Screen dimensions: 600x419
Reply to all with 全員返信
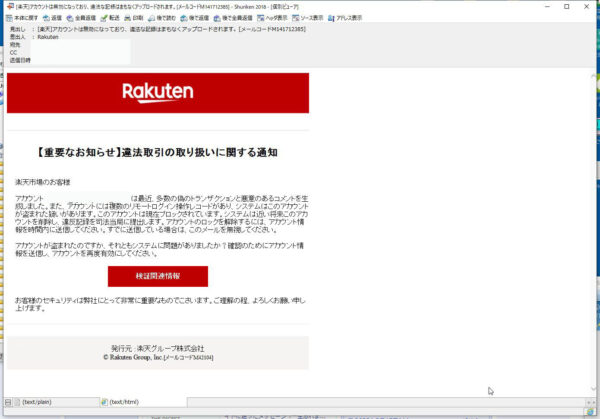click(81, 18)
